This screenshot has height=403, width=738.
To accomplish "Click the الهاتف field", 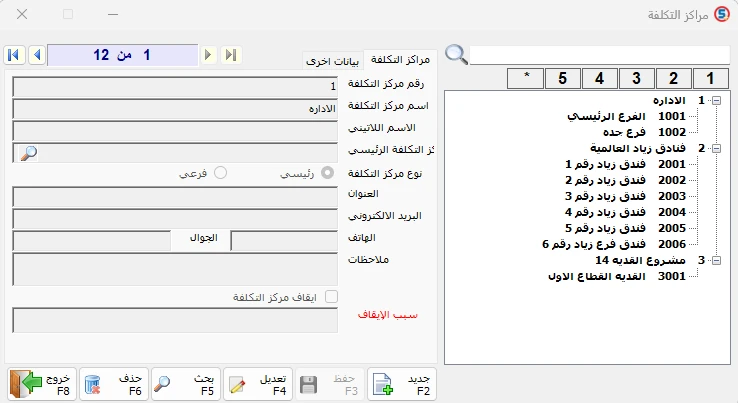I will pyautogui.click(x=284, y=241).
